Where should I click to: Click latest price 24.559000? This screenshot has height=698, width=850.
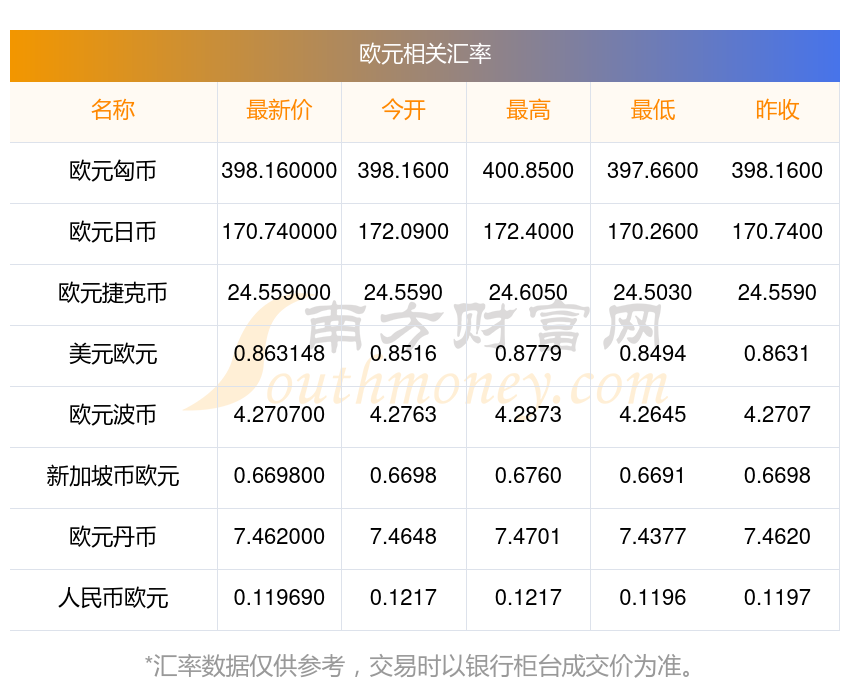279,293
